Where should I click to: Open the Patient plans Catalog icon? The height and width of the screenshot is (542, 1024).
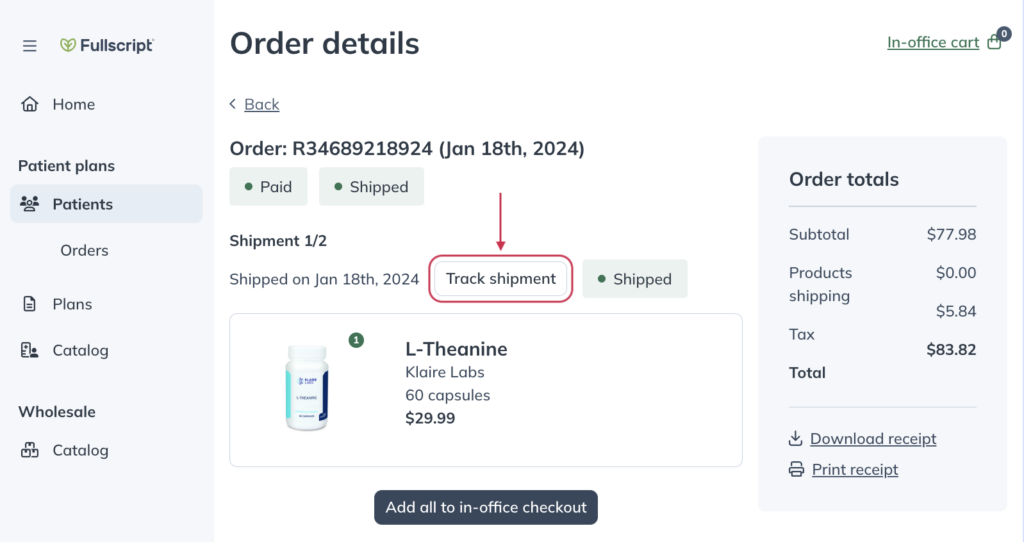(29, 350)
